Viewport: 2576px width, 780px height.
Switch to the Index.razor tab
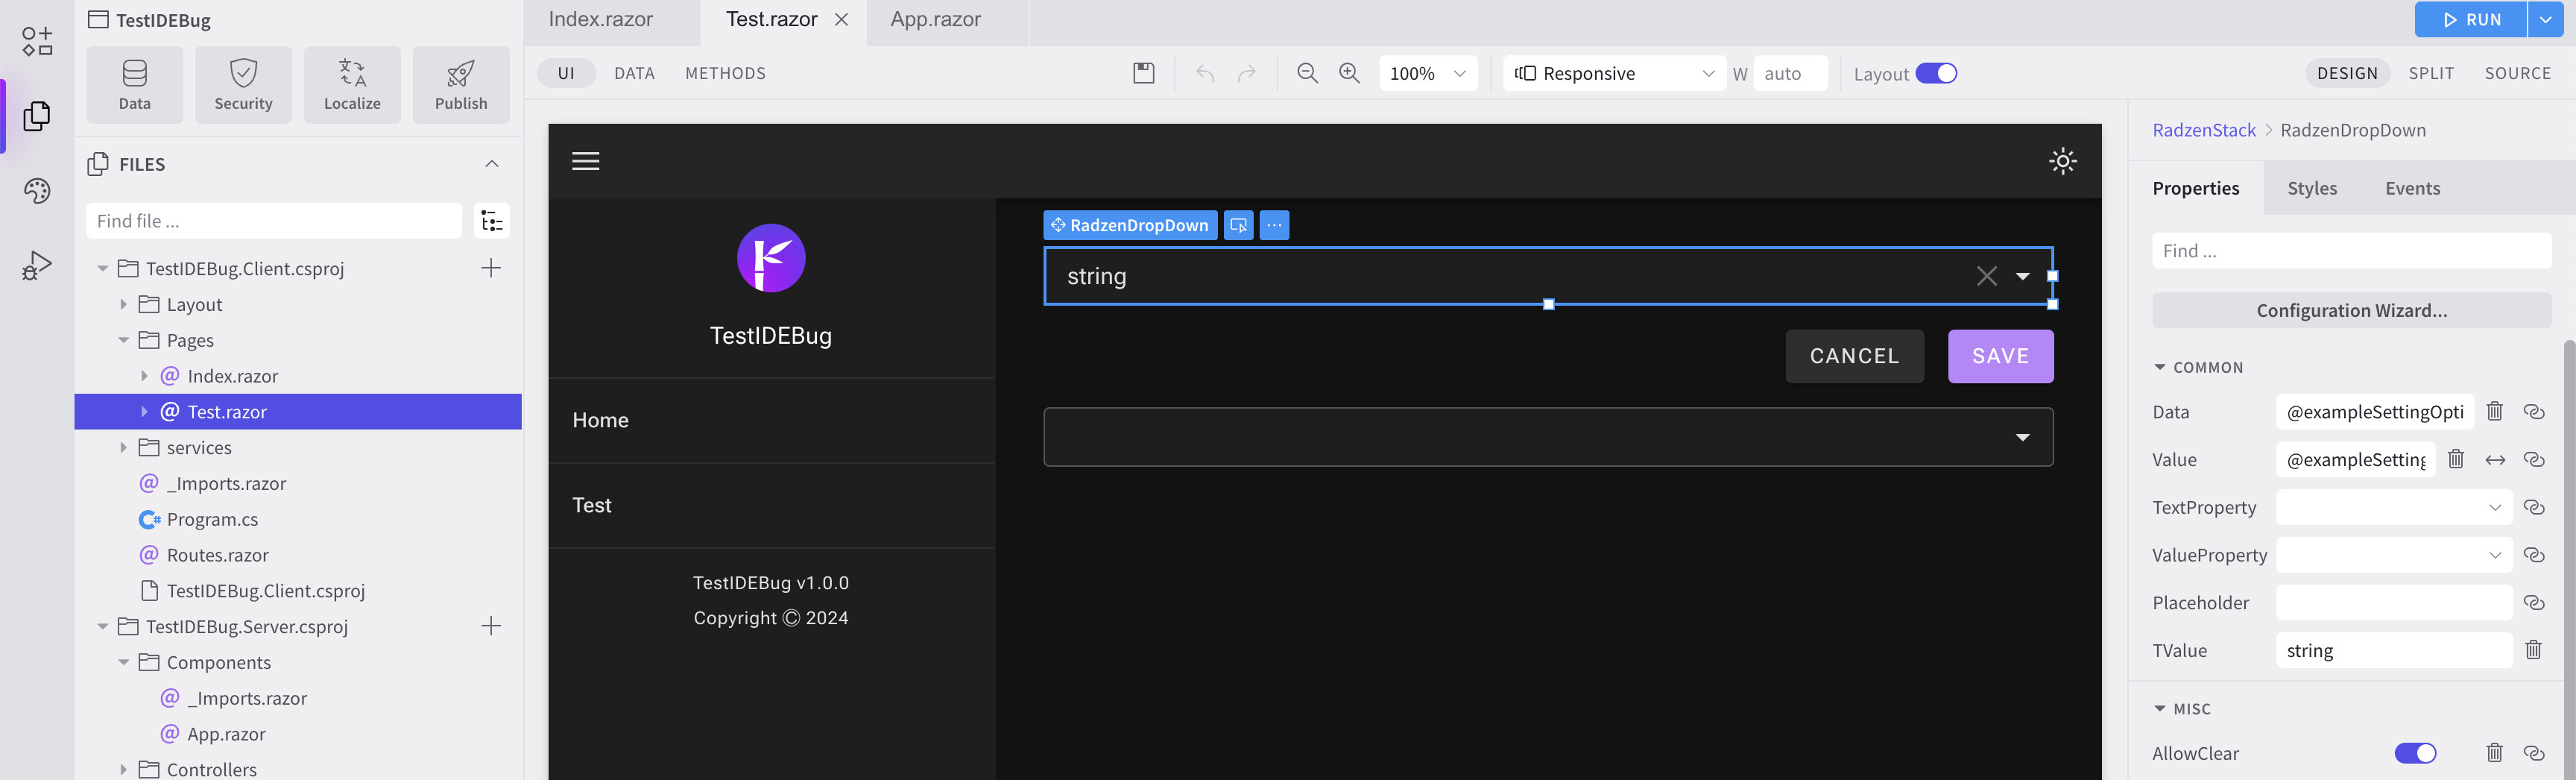[601, 20]
